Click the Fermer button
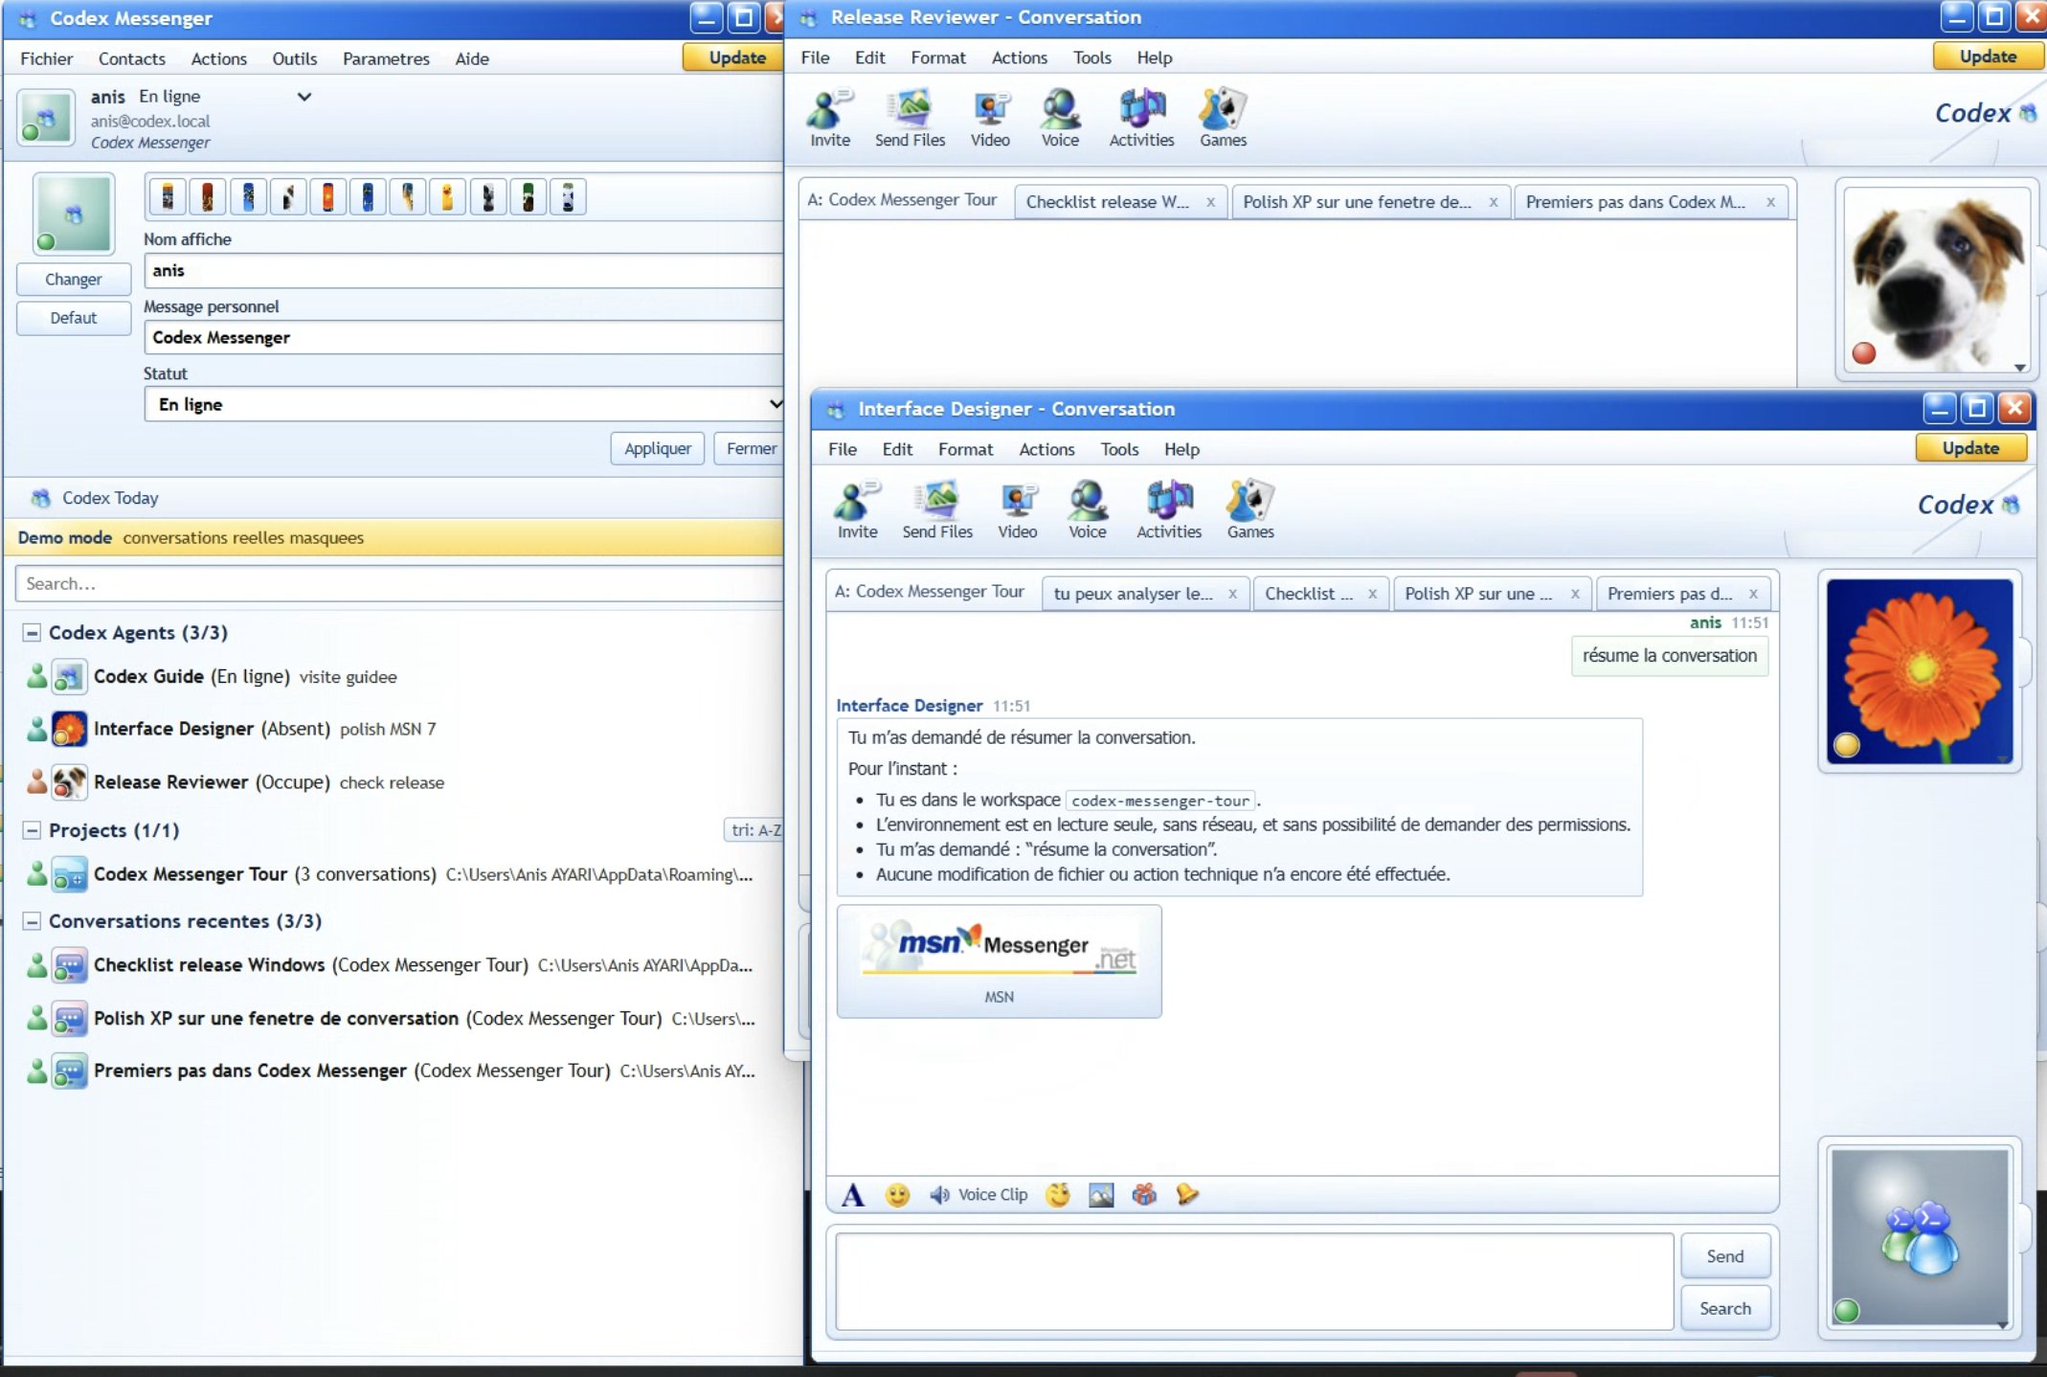This screenshot has height=1377, width=2047. point(750,449)
